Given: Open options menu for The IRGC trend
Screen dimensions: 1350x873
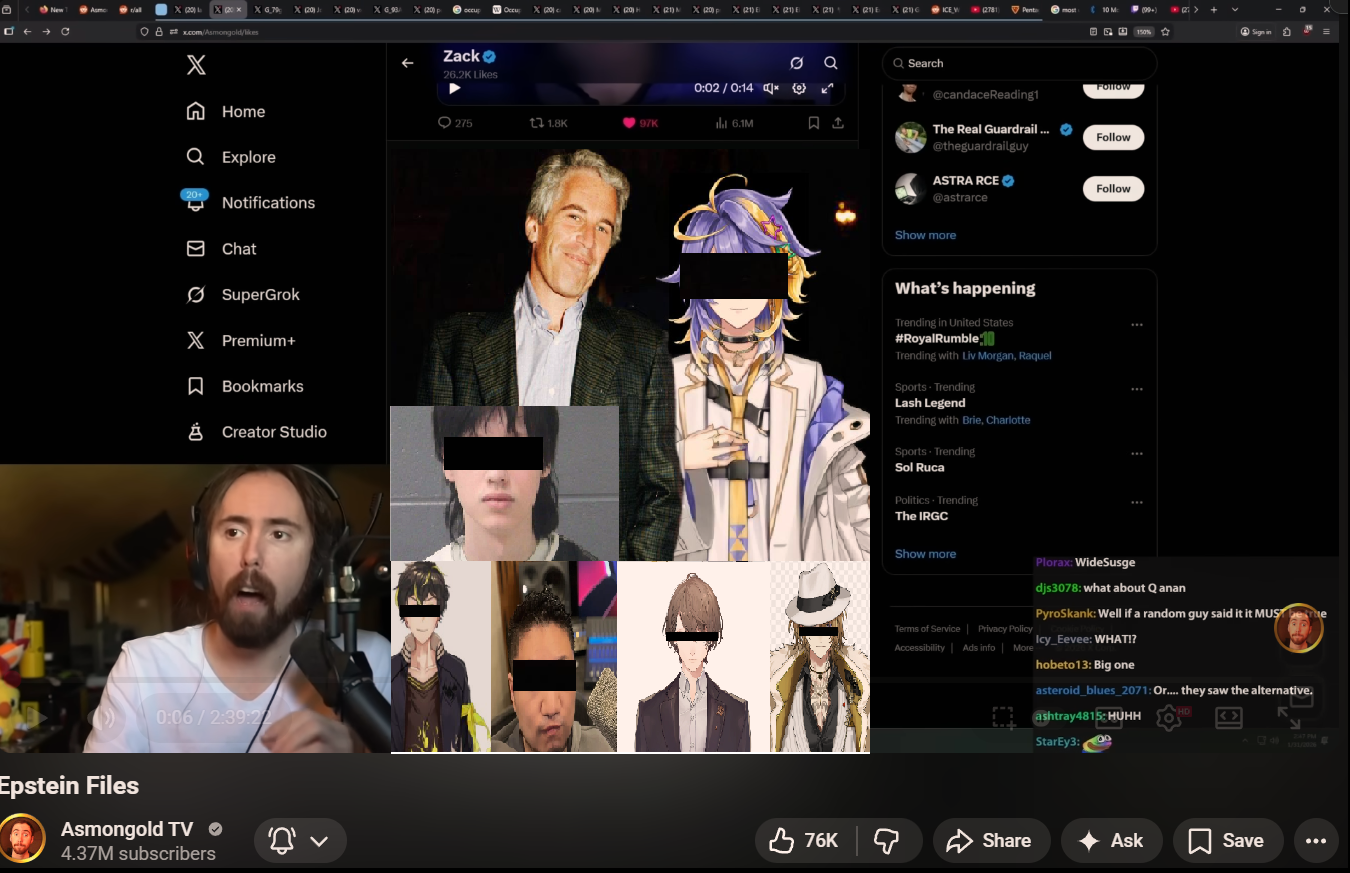Looking at the screenshot, I should pyautogui.click(x=1136, y=502).
